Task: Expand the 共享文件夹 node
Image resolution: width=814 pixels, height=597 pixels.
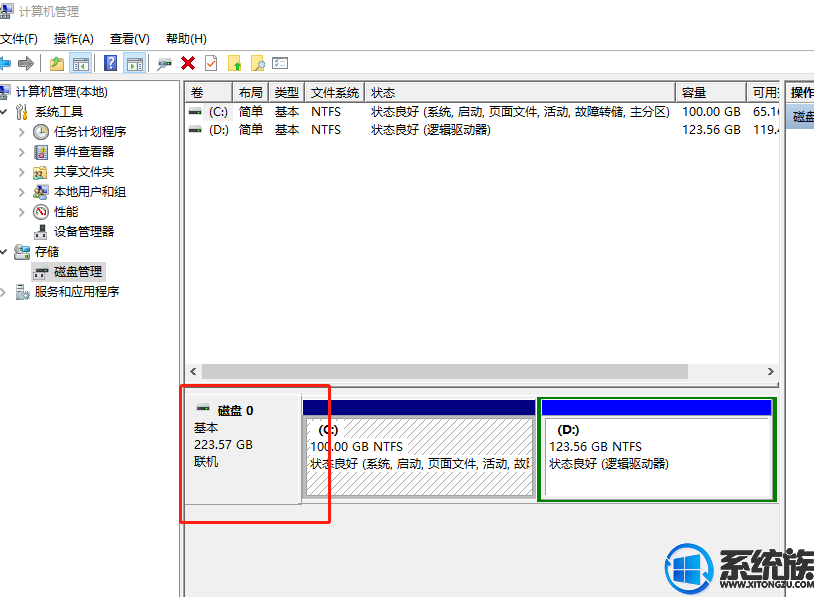Action: 21,172
